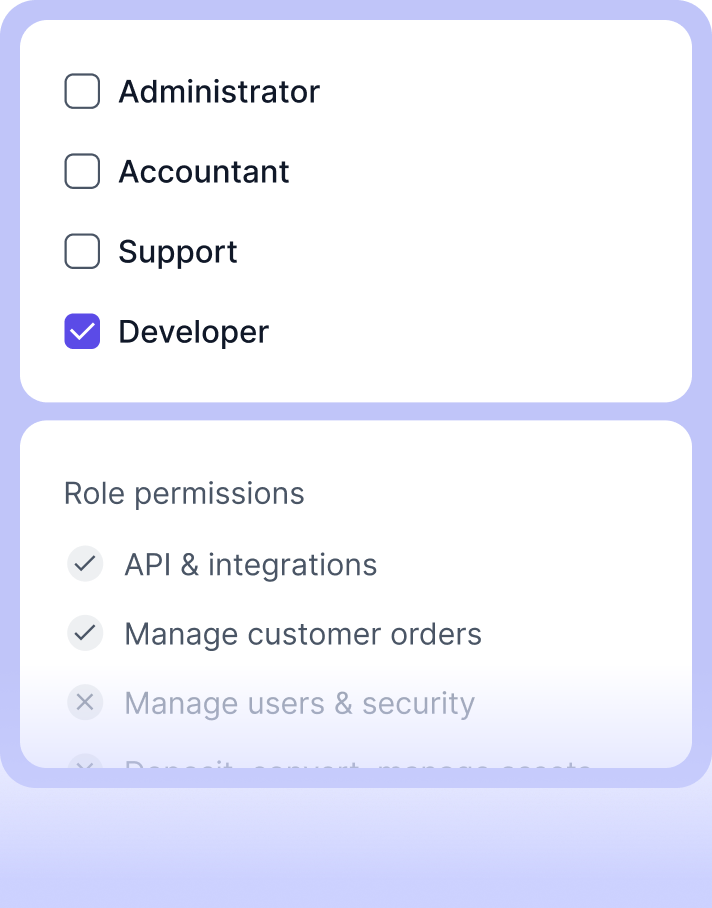Click the checkmark icon beside Manage customer orders
The height and width of the screenshot is (908, 712).
click(85, 633)
